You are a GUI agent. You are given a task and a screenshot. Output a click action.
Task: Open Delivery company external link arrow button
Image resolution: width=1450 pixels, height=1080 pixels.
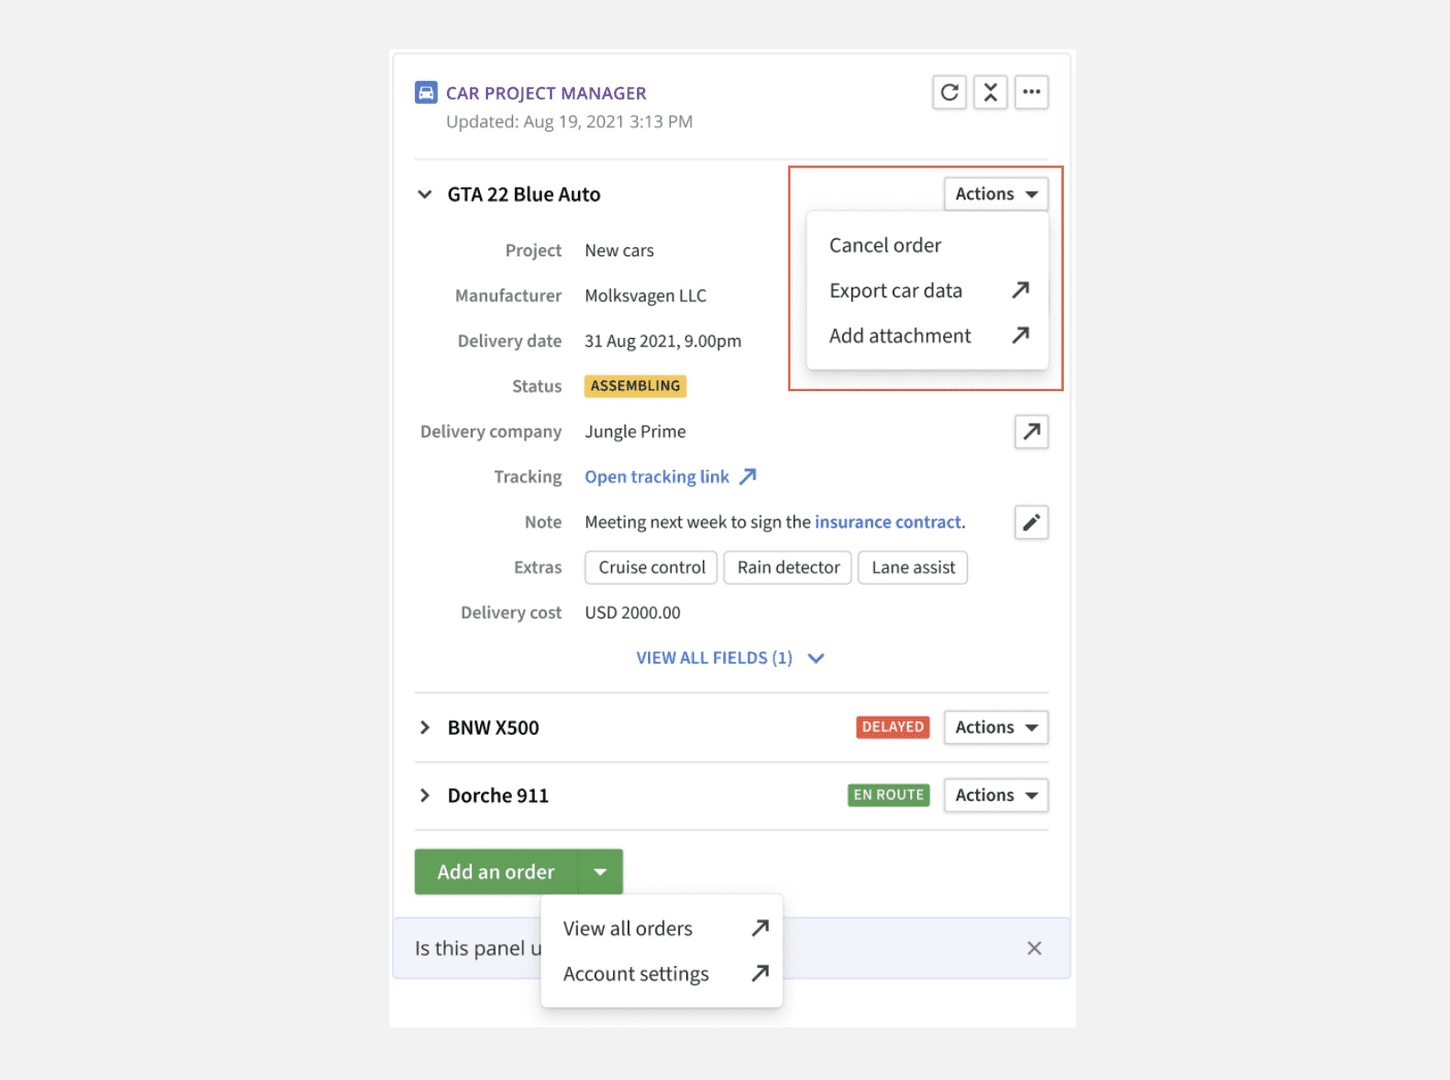pyautogui.click(x=1031, y=432)
